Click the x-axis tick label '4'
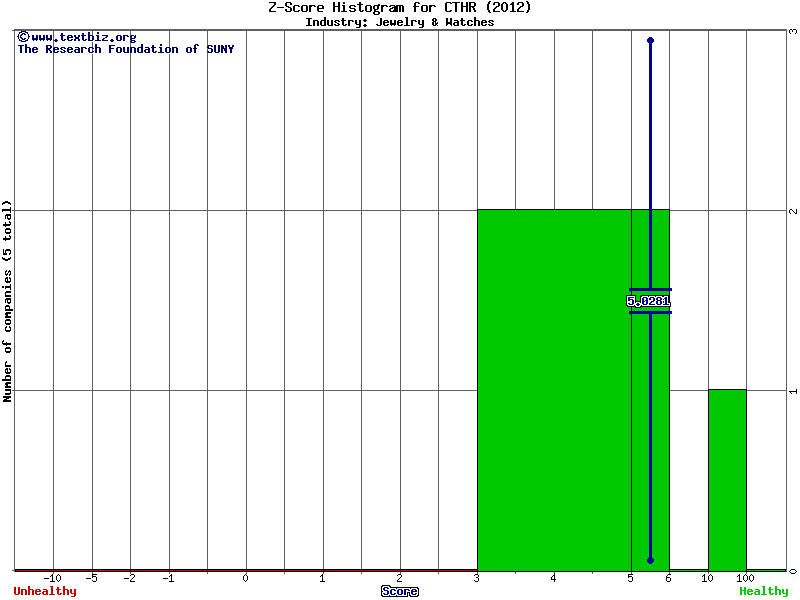The image size is (800, 600). point(554,578)
